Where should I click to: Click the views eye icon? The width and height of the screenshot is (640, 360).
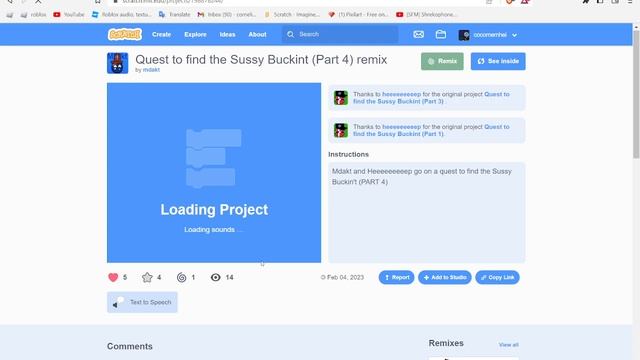[x=216, y=278]
